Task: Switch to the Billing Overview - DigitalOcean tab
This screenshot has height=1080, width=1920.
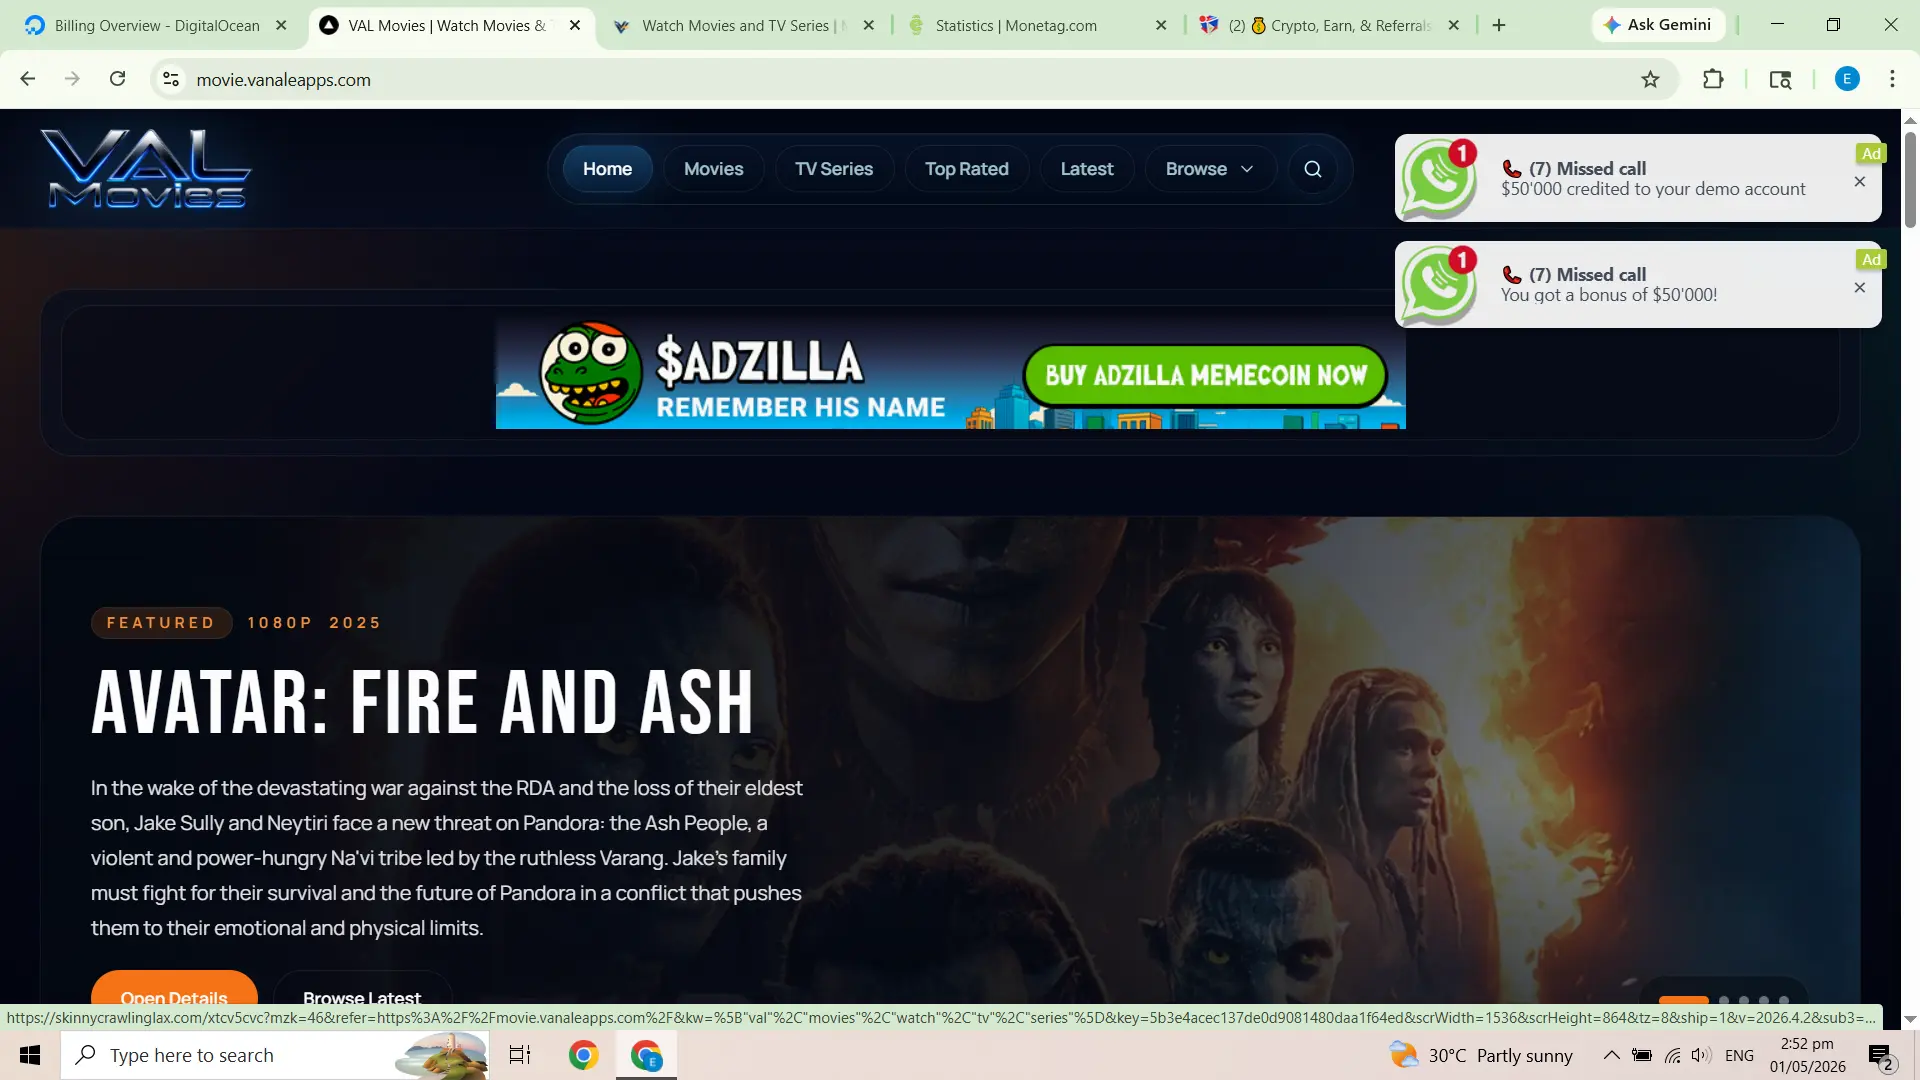Action: [157, 25]
